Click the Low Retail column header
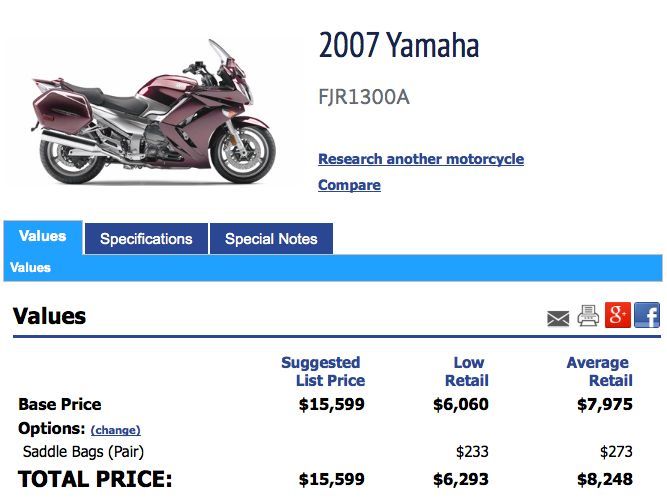The image size is (667, 499). (x=467, y=371)
